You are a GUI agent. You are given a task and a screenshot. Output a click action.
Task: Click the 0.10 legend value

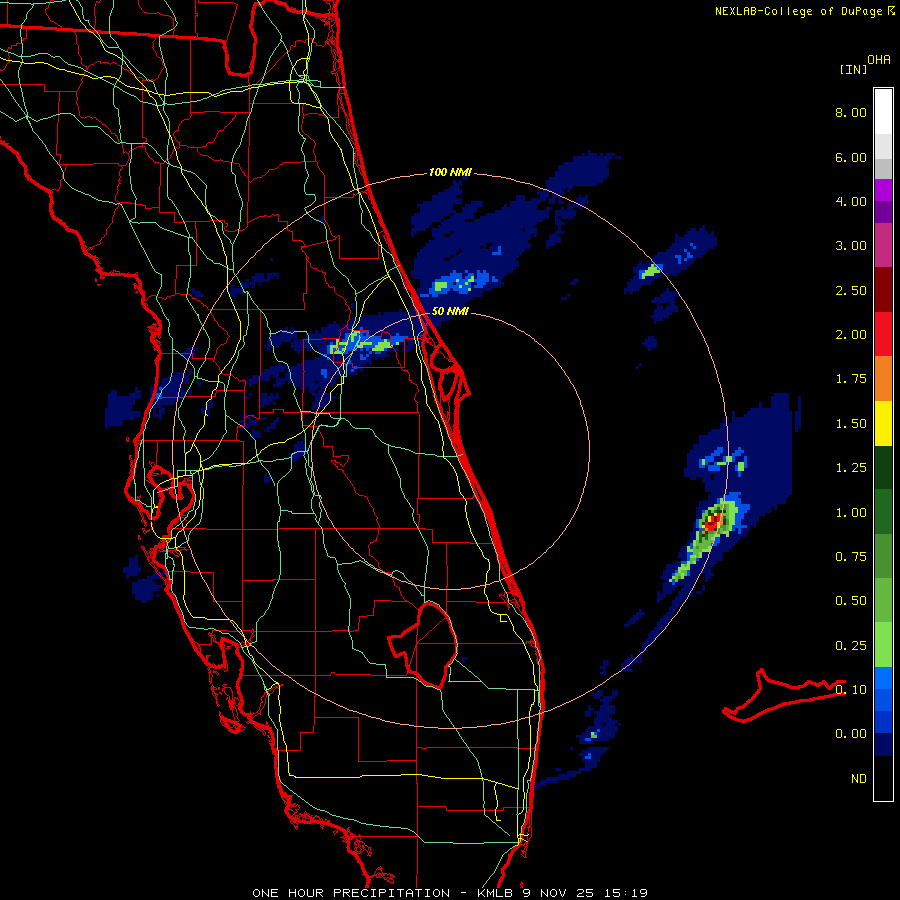(851, 690)
